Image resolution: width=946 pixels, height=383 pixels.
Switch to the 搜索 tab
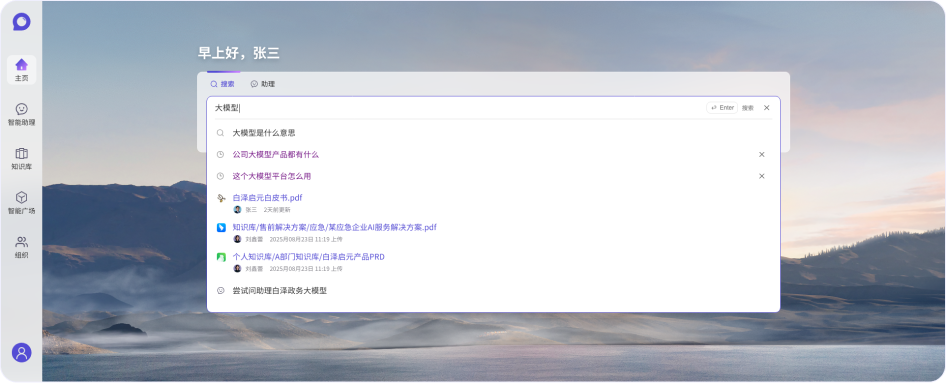tap(223, 84)
